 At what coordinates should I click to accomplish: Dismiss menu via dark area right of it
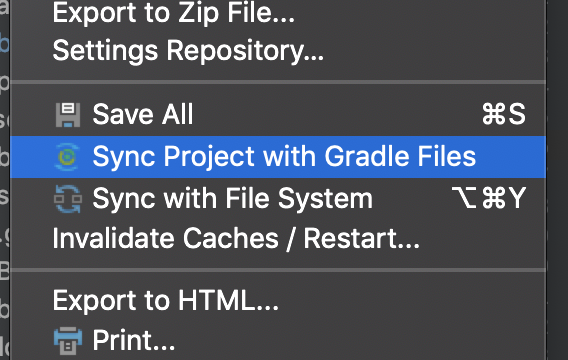tap(557, 180)
